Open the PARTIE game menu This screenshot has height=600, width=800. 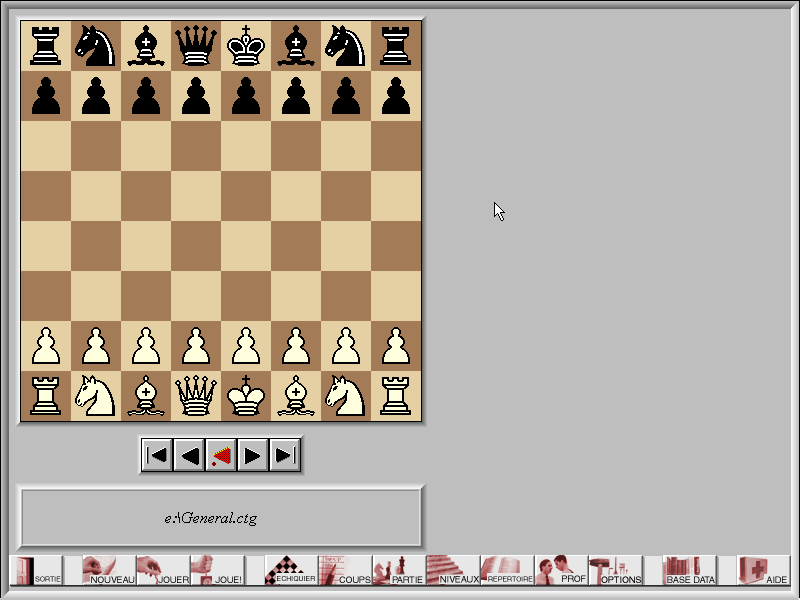click(x=399, y=570)
